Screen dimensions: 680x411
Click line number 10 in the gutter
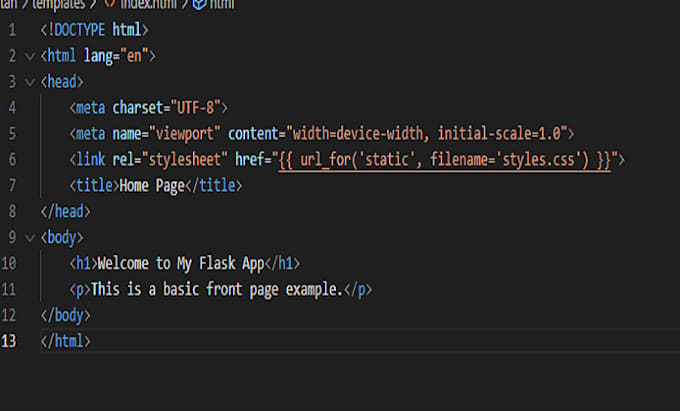click(9, 264)
